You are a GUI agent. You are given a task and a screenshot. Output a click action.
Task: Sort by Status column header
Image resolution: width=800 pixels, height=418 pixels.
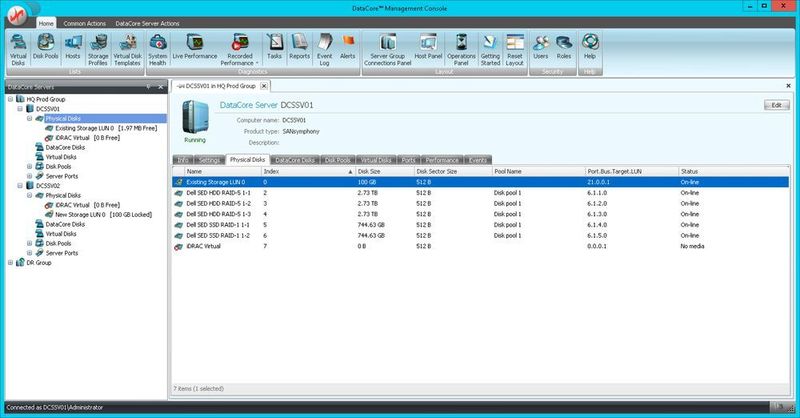(733, 171)
